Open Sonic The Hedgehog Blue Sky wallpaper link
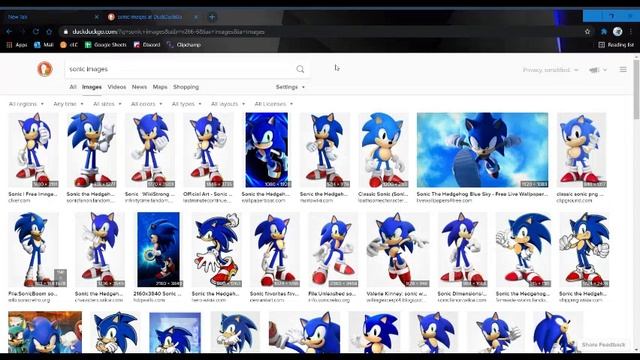 [x=482, y=194]
